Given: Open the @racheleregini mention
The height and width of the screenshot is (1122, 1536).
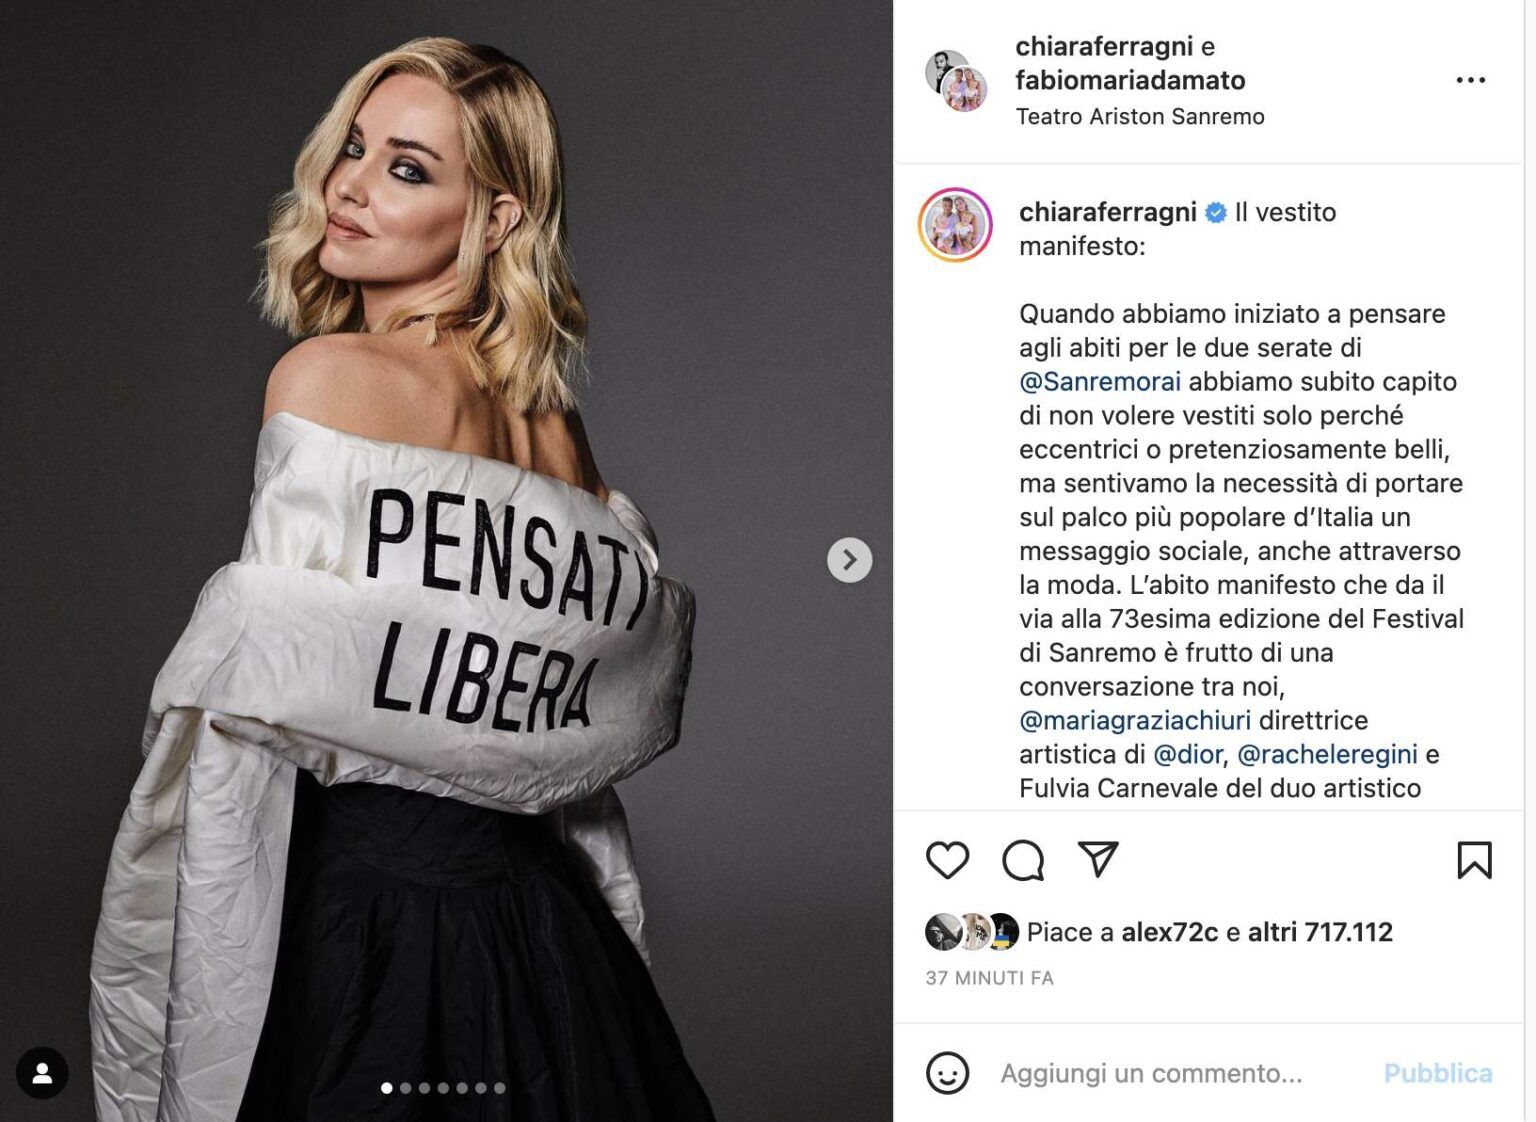Looking at the screenshot, I should [x=1327, y=754].
